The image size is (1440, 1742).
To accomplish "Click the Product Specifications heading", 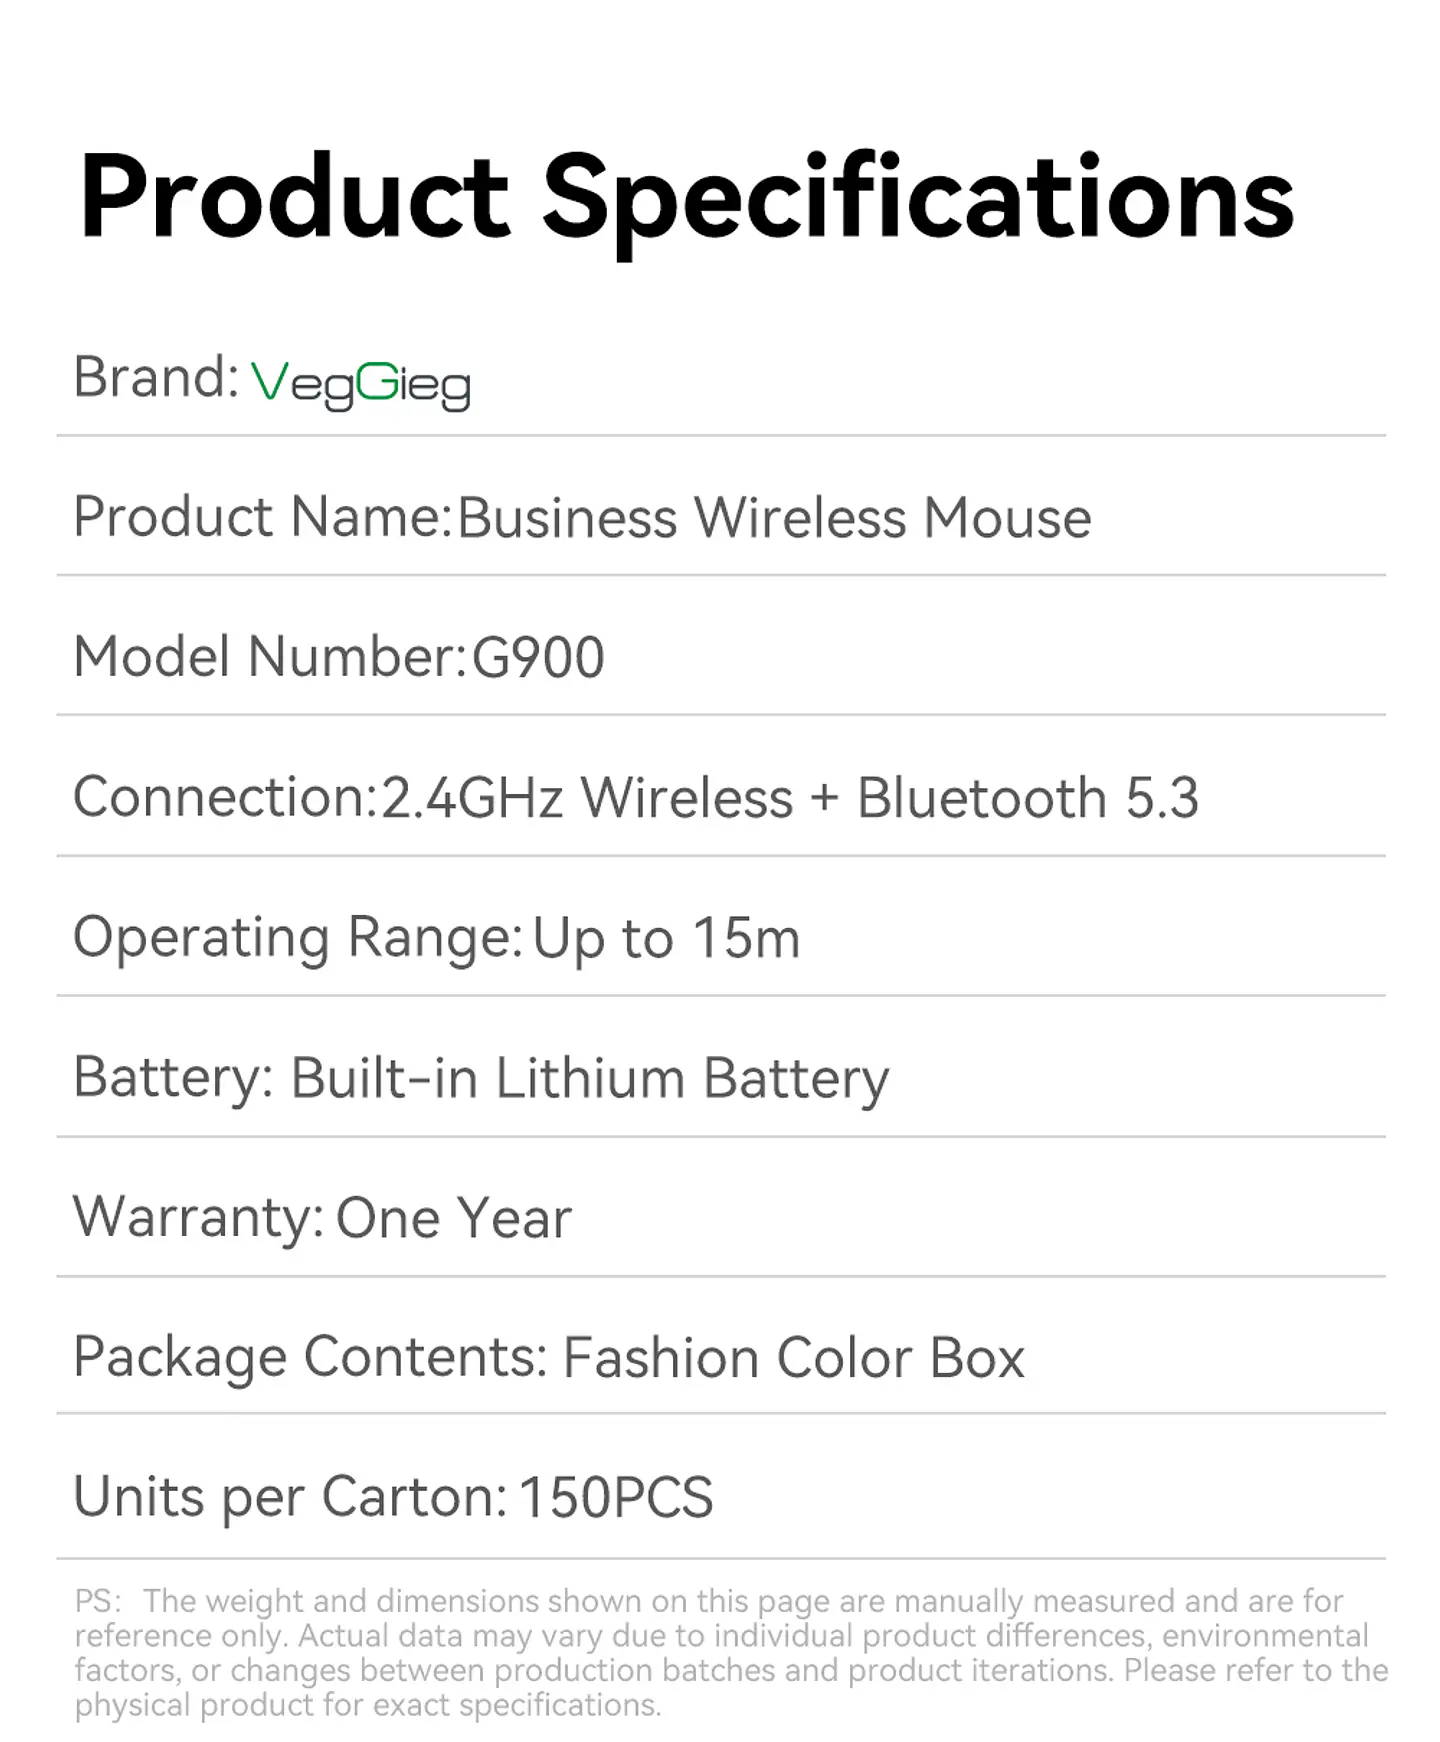I will coord(686,198).
